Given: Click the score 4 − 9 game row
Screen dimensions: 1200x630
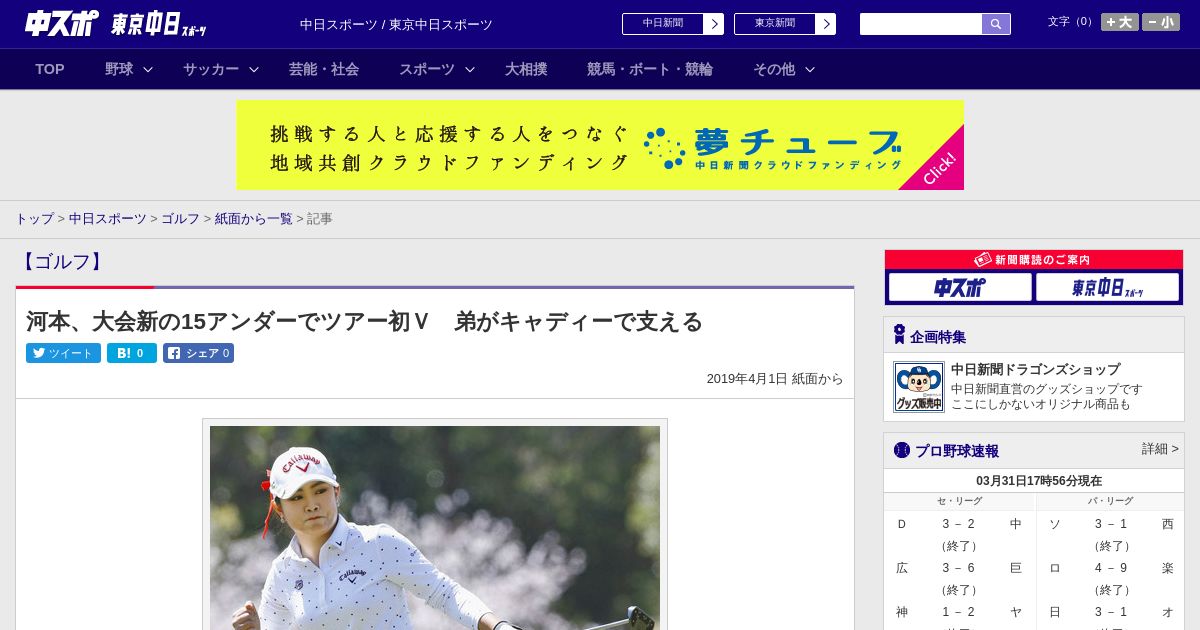Looking at the screenshot, I should tap(1110, 568).
